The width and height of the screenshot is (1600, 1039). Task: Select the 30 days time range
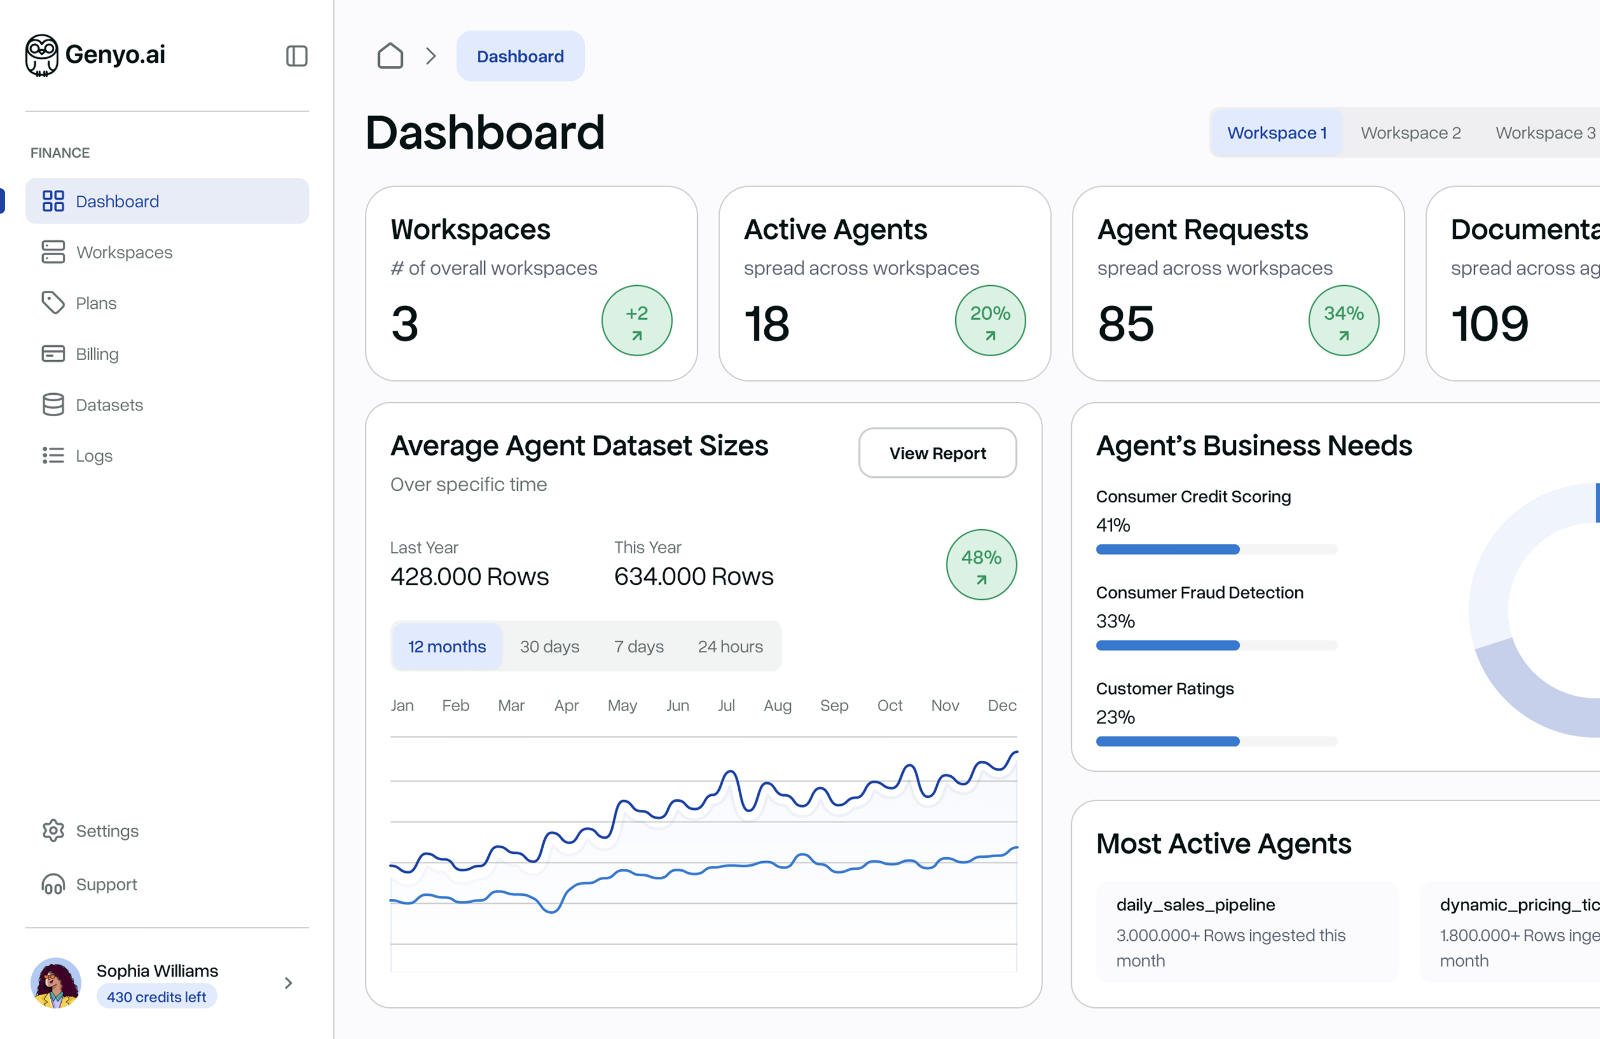(x=549, y=646)
